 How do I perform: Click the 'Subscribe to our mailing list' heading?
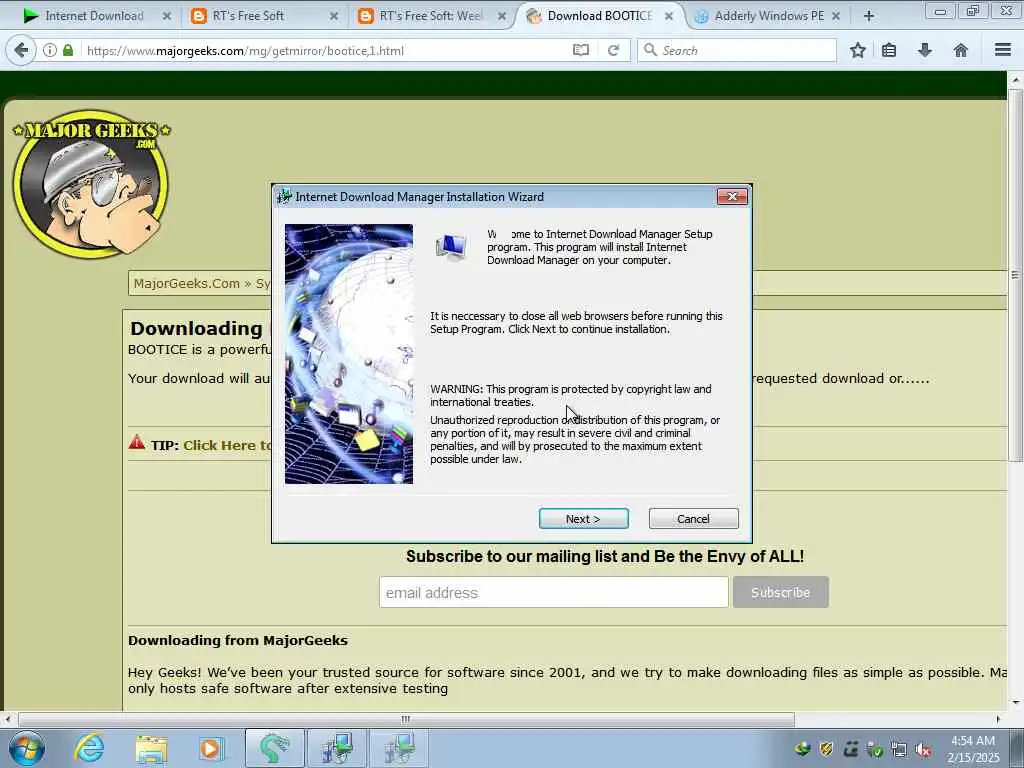coord(605,556)
